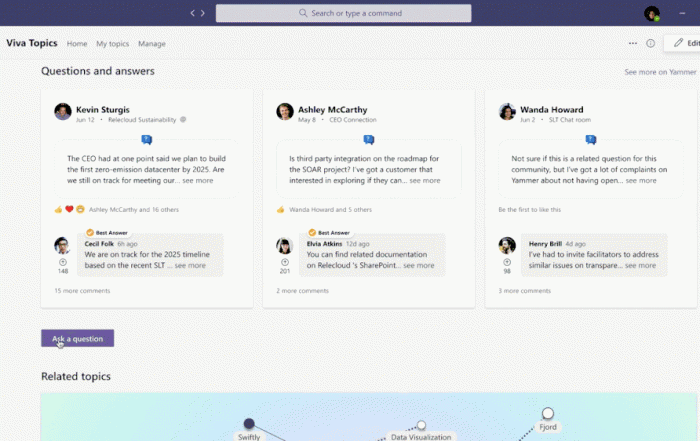Screen dimensions: 700x441
Task: Expand Cecil Folk's answer with see more
Action: (190, 265)
